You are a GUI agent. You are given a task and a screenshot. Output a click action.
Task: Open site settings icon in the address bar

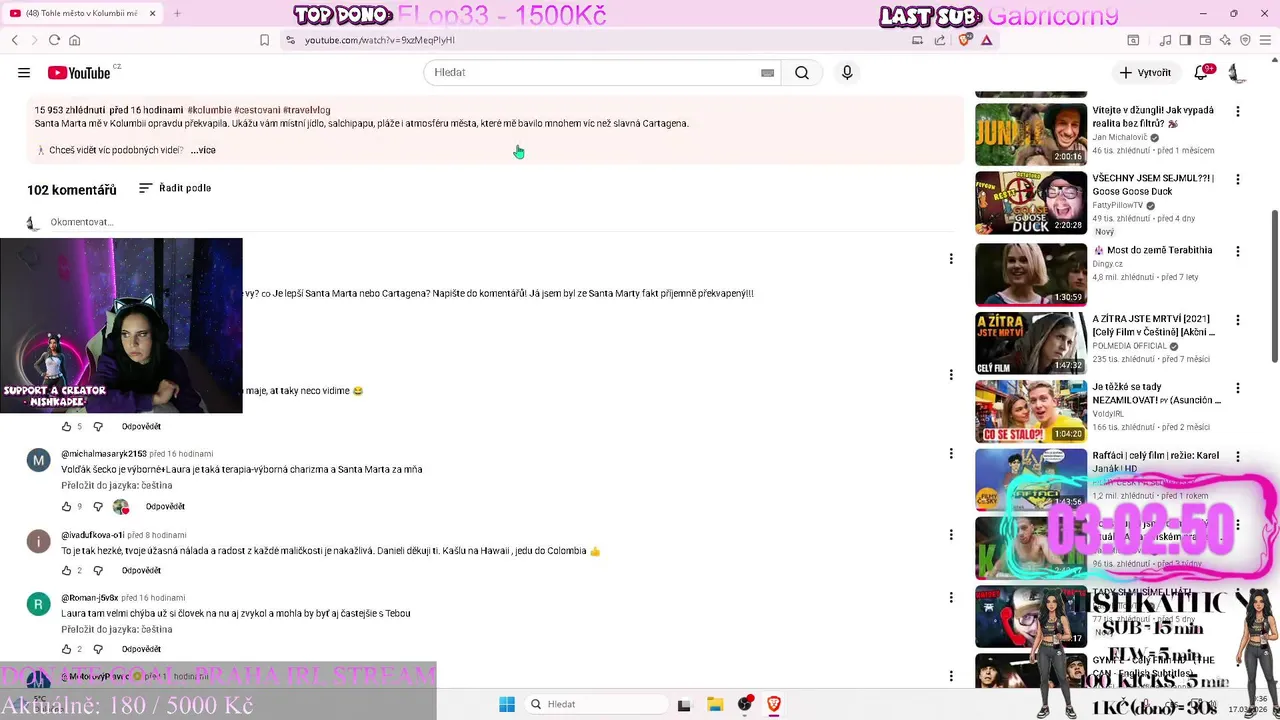click(290, 40)
